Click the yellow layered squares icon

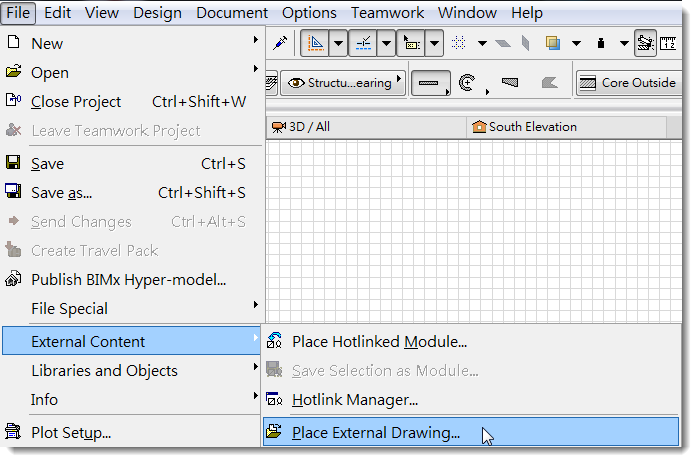coord(553,43)
